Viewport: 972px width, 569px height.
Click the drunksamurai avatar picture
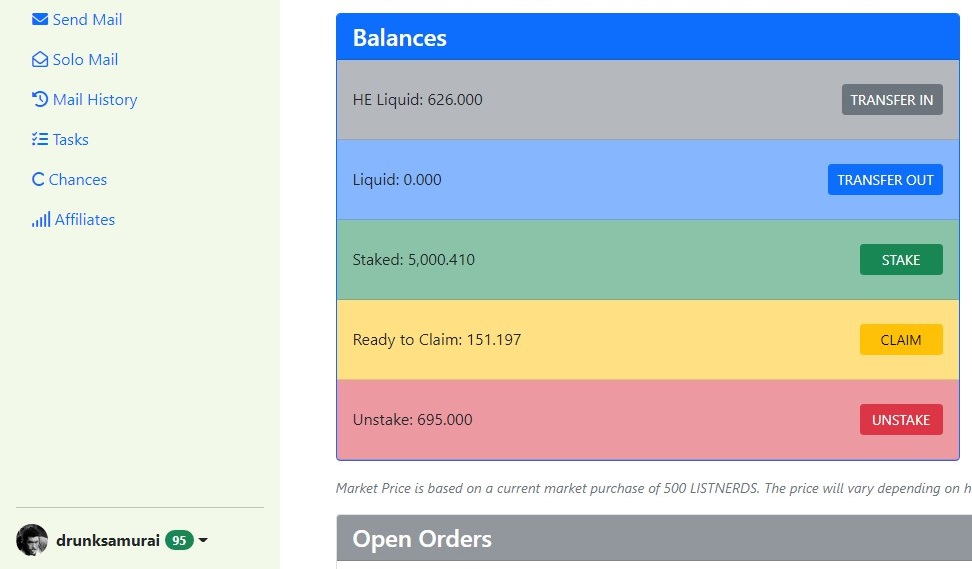32,540
